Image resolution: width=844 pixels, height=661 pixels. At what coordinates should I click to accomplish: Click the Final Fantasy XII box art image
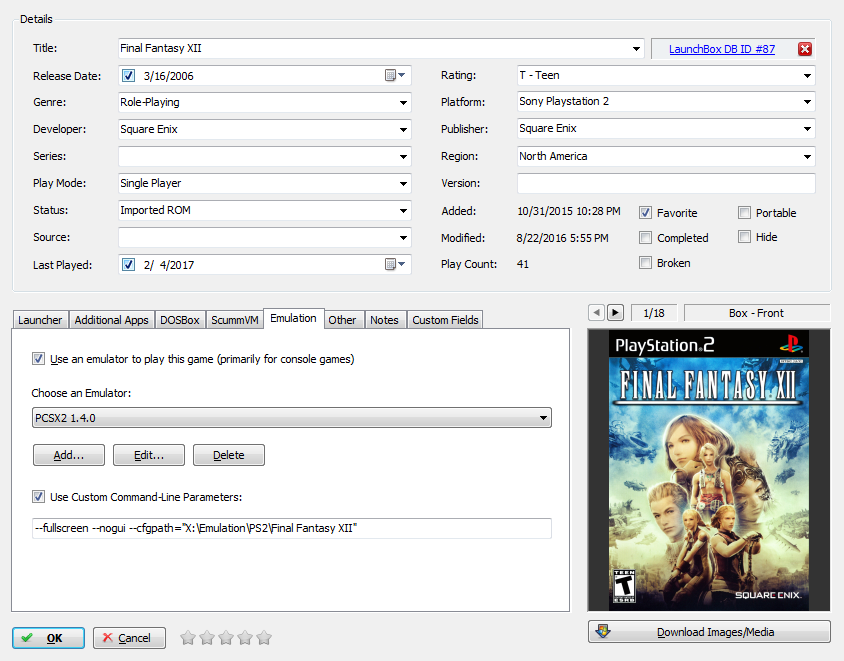[709, 470]
